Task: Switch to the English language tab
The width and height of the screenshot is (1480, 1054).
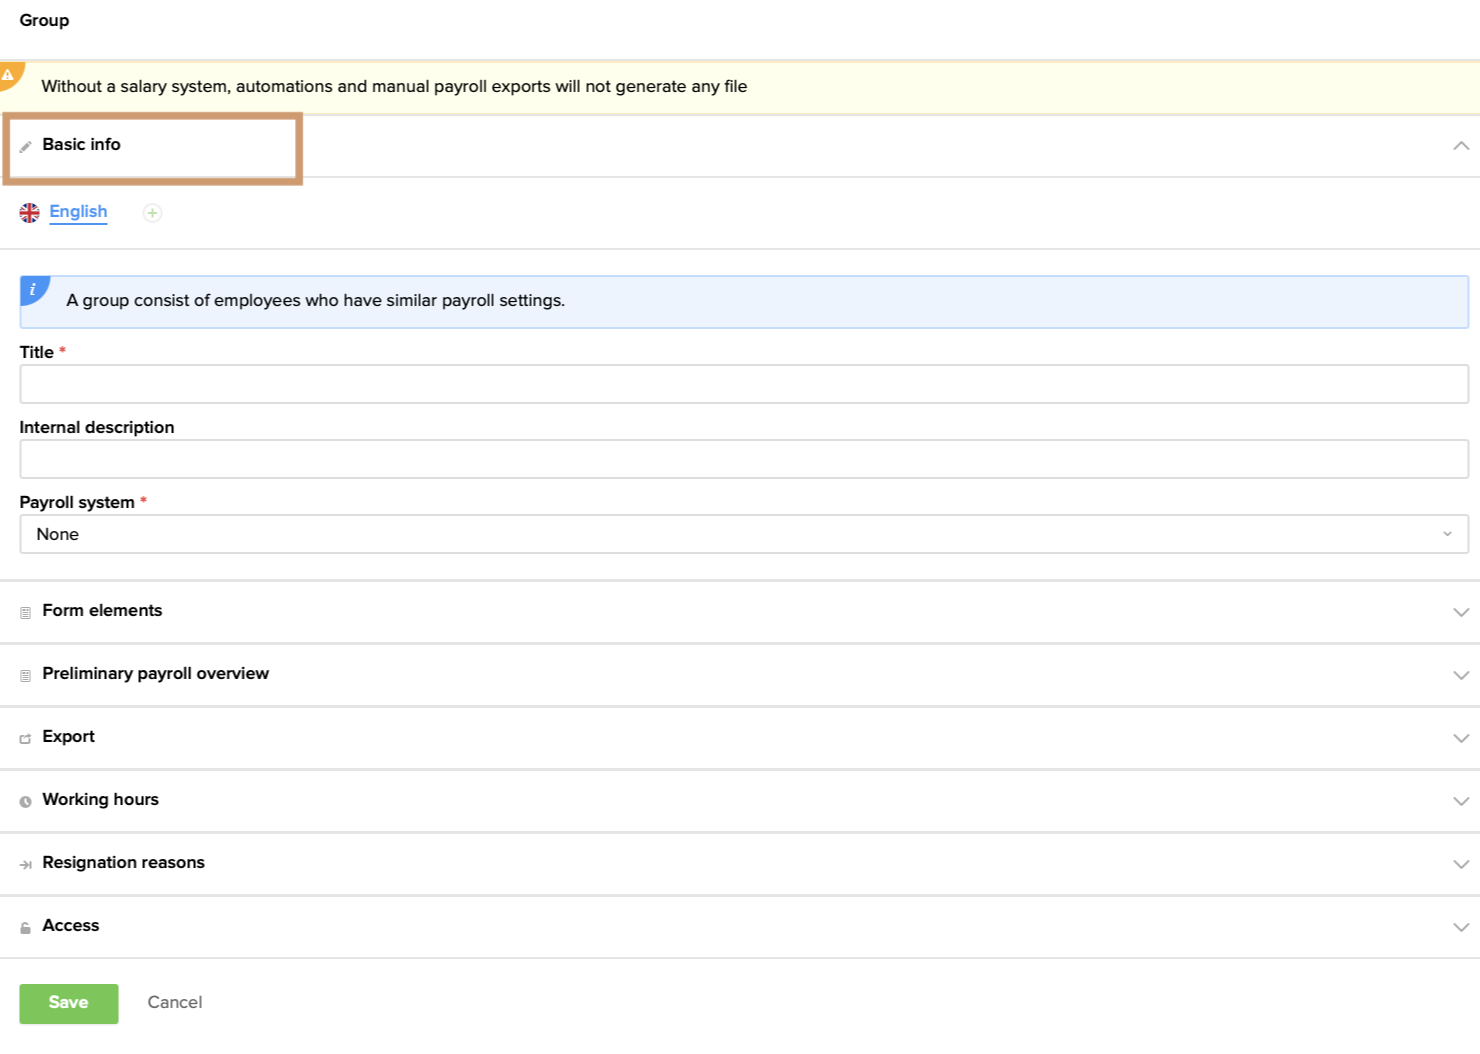Action: coord(78,212)
